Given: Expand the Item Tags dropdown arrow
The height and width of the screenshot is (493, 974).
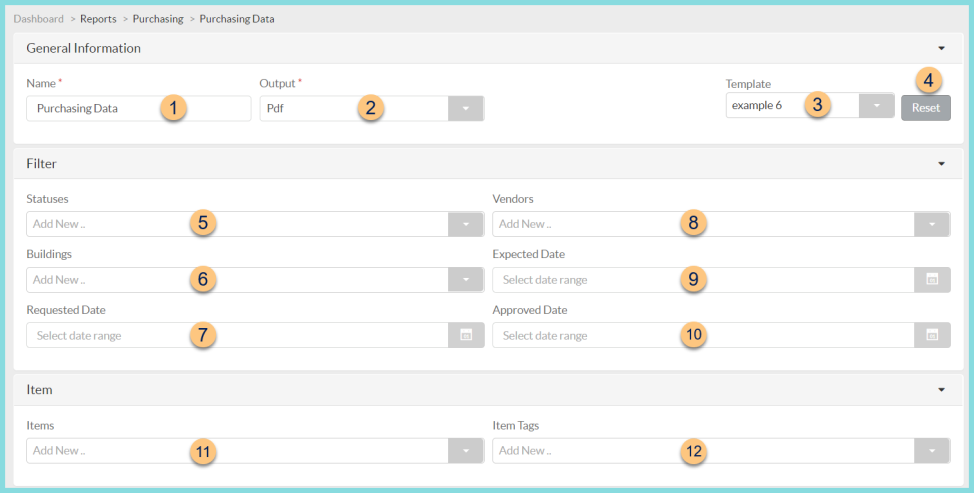Looking at the screenshot, I should click(x=932, y=451).
